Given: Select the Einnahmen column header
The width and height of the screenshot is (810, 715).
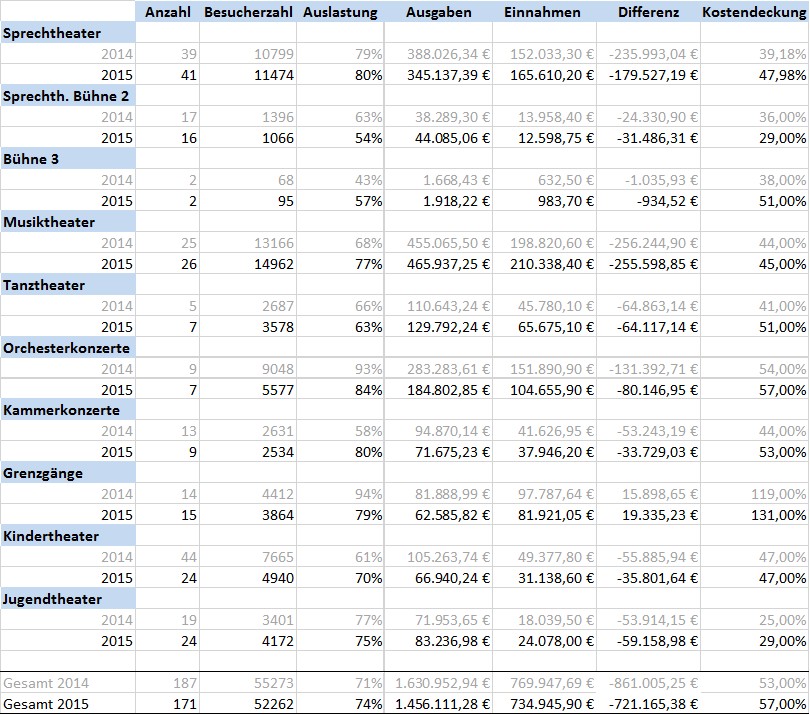Looking at the screenshot, I should (544, 12).
